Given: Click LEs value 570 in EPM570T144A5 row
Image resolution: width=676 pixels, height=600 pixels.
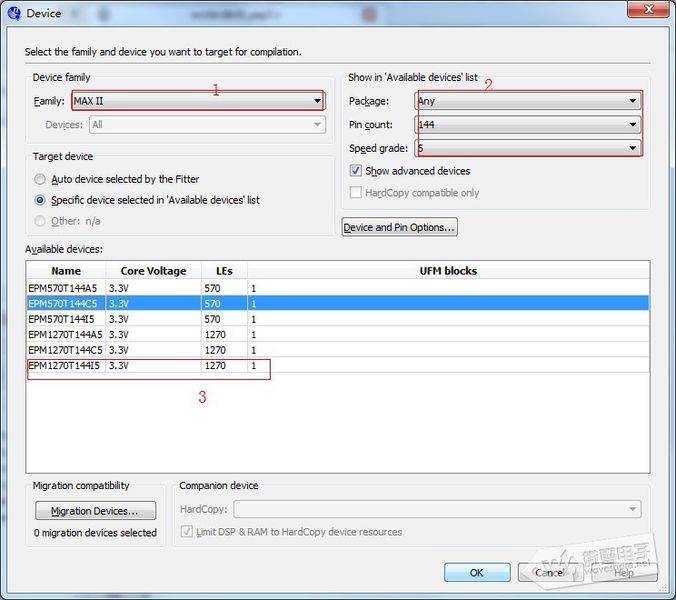Looking at the screenshot, I should (213, 288).
